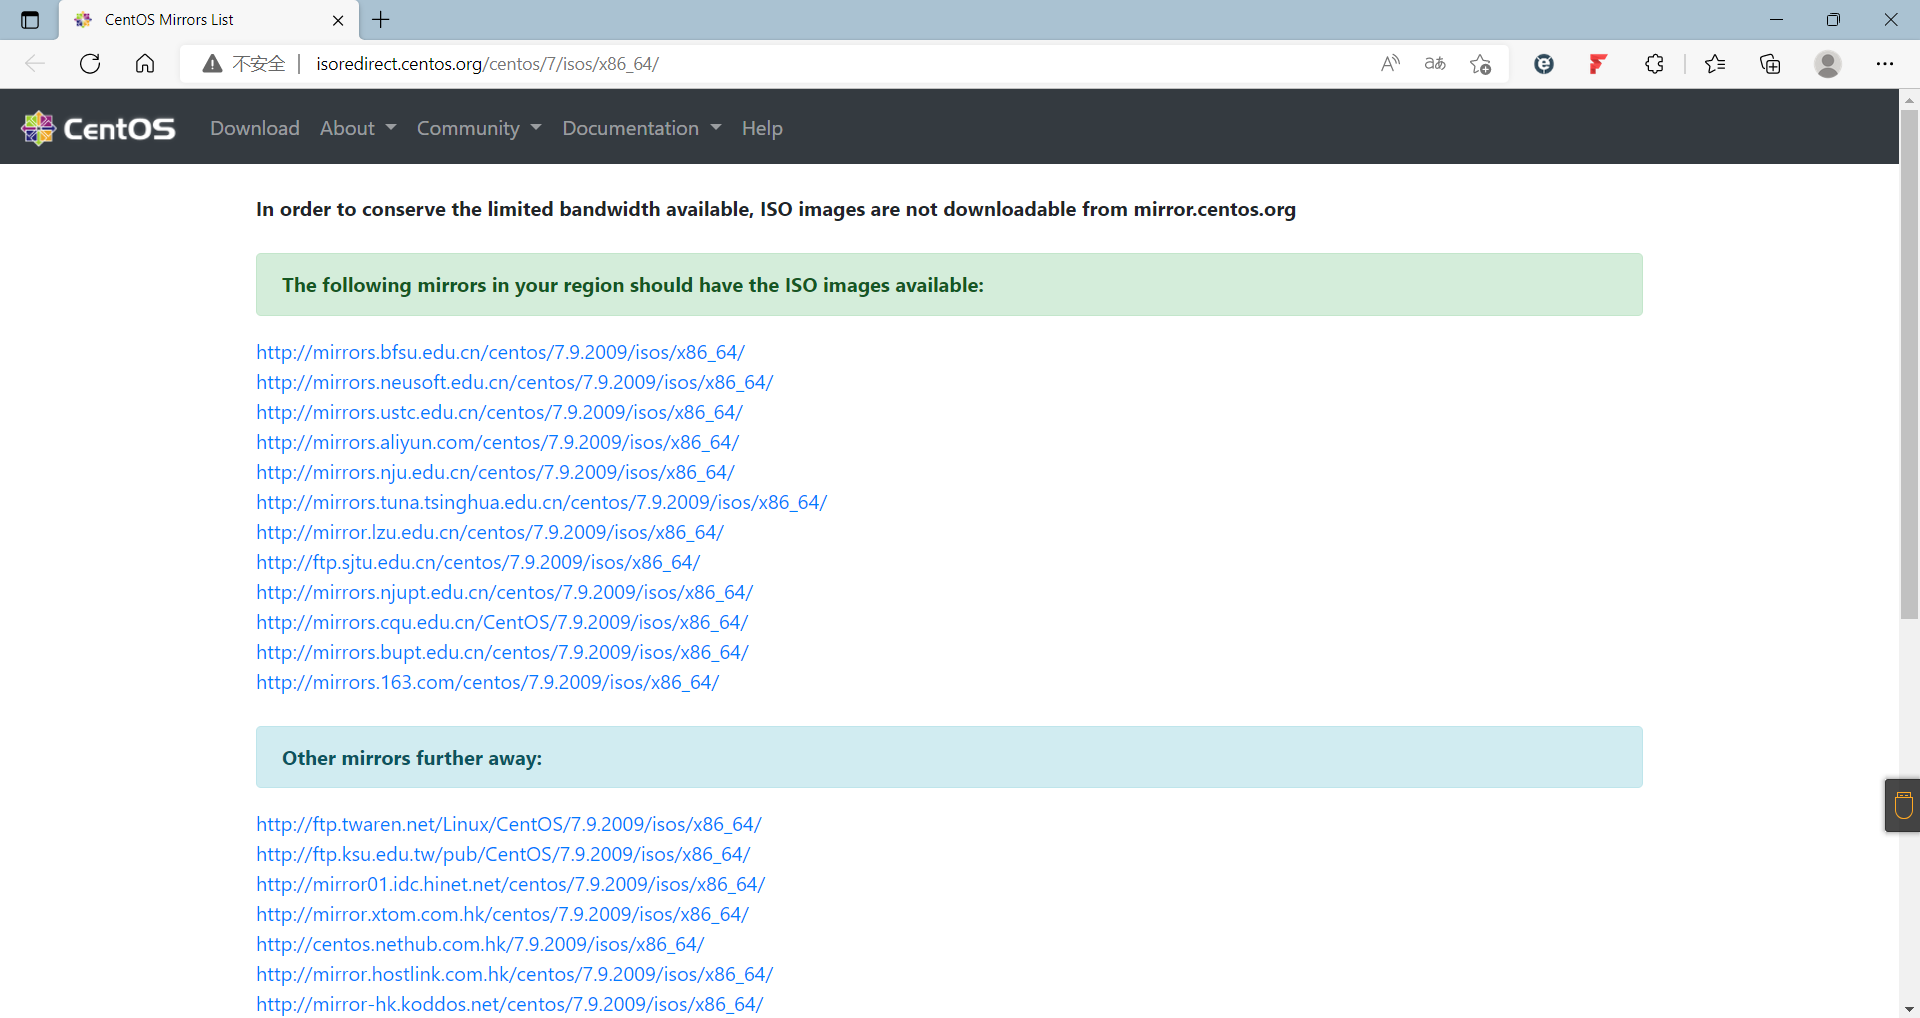Close the CentOS Mirrors List tab

pyautogui.click(x=338, y=20)
